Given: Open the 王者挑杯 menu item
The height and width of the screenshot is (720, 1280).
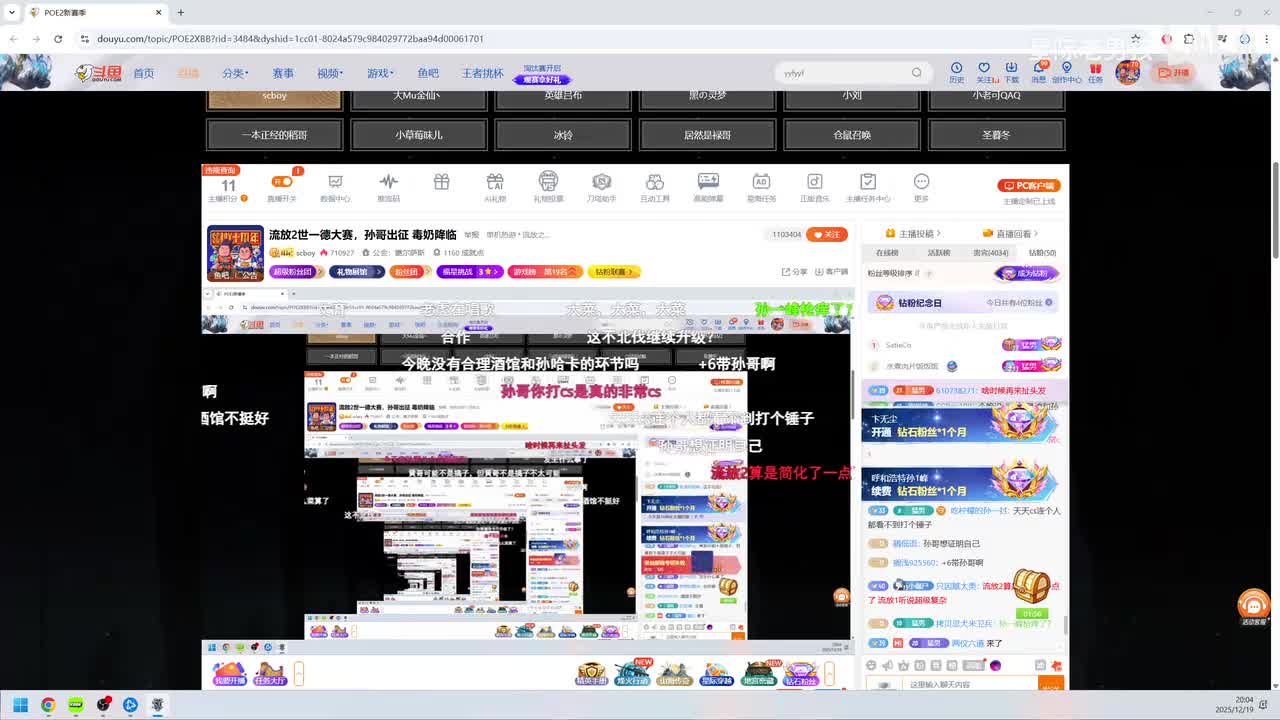Looking at the screenshot, I should [483, 73].
